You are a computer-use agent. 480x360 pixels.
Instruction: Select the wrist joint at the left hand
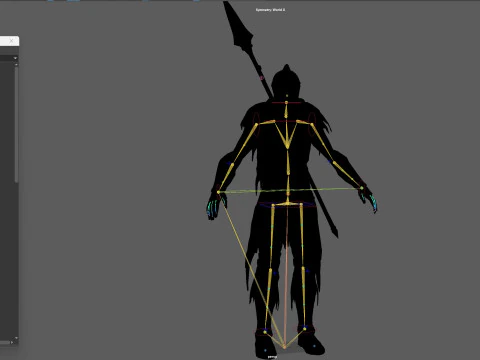pos(219,192)
